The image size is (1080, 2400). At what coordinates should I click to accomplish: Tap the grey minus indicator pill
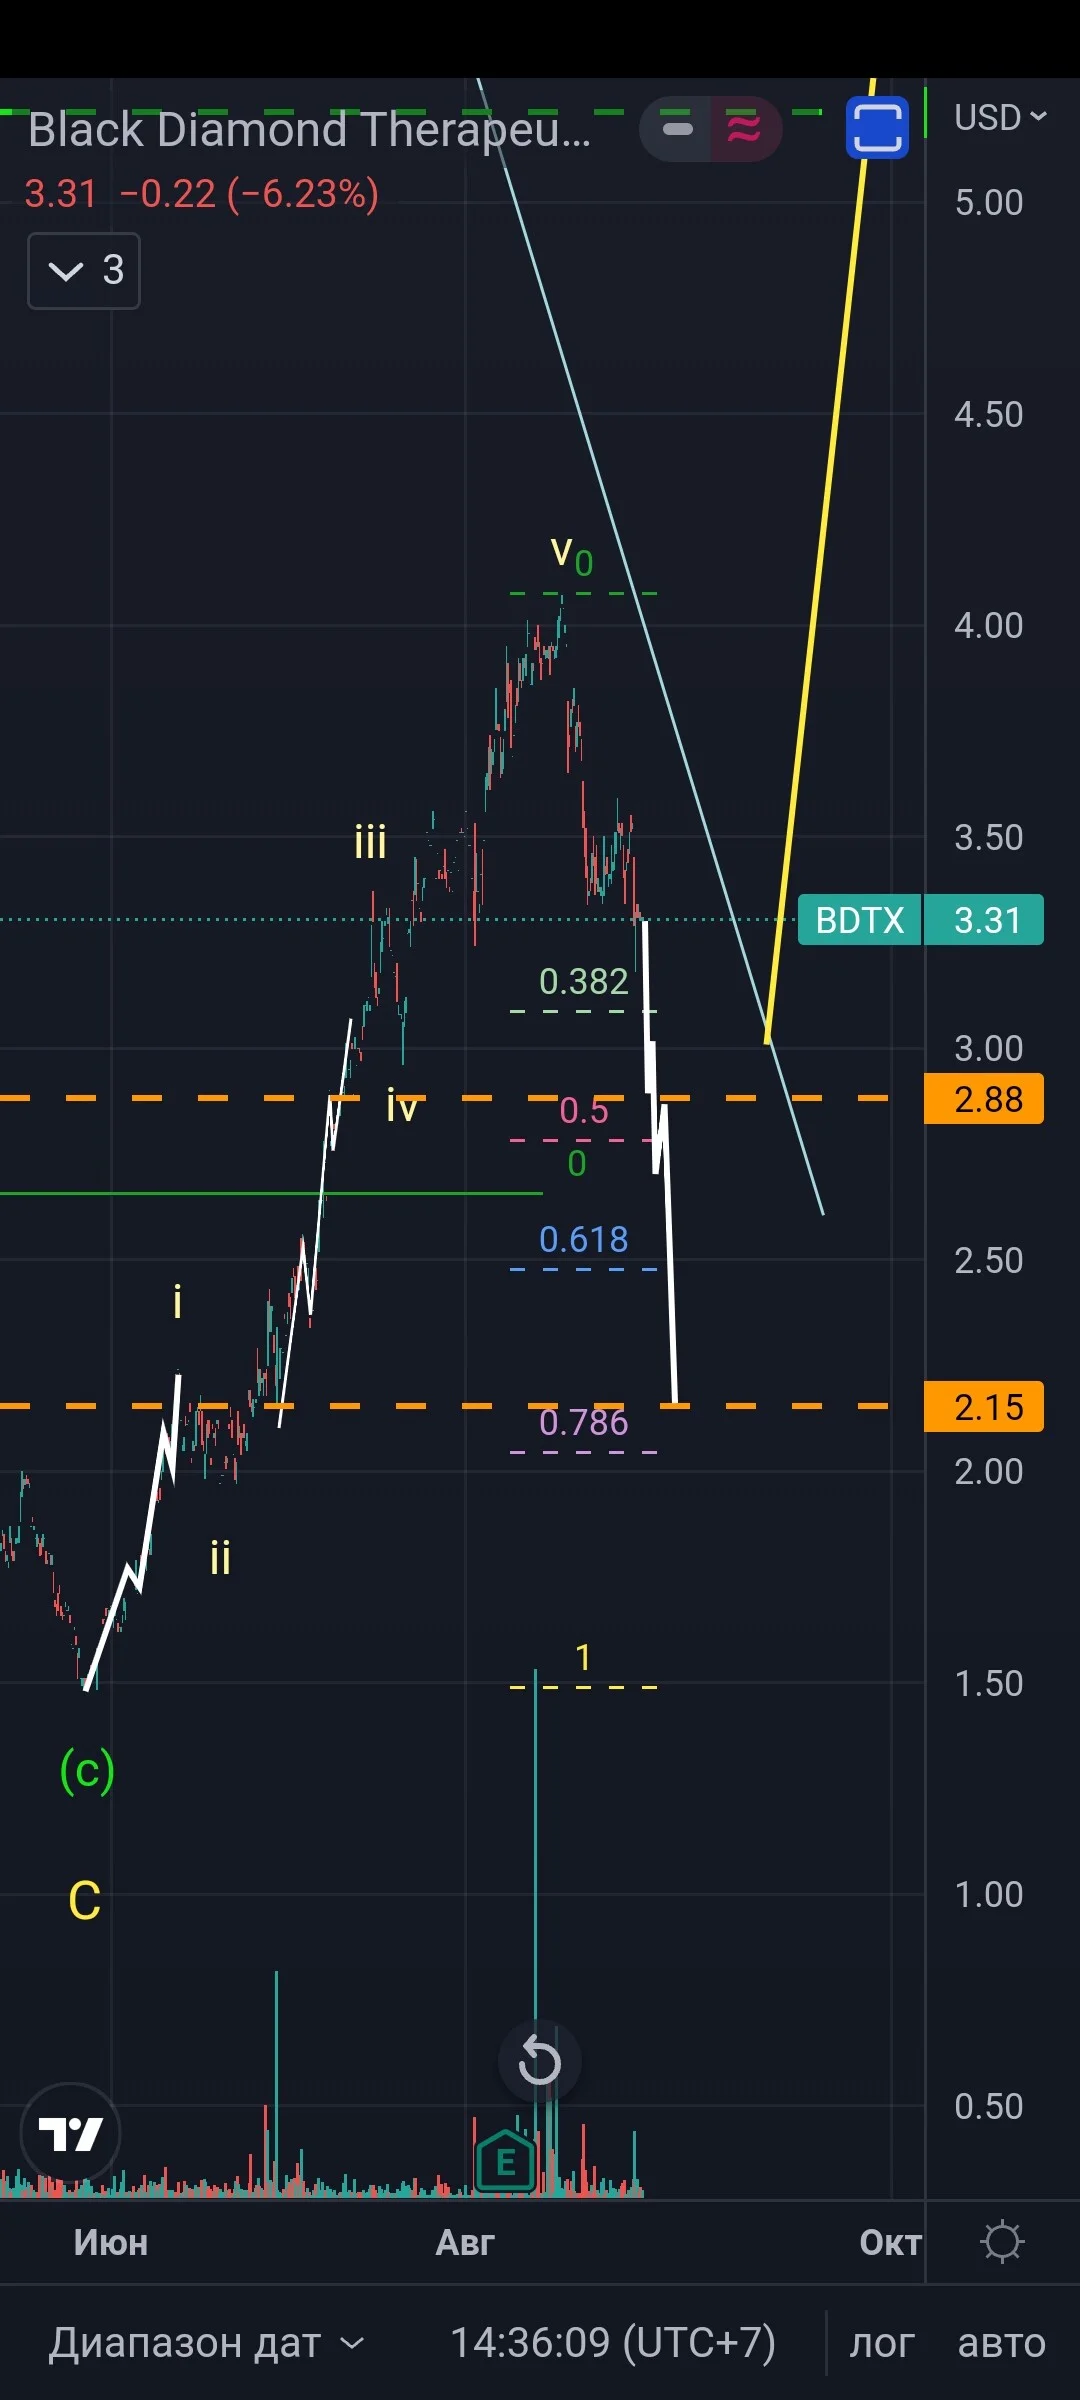point(677,129)
